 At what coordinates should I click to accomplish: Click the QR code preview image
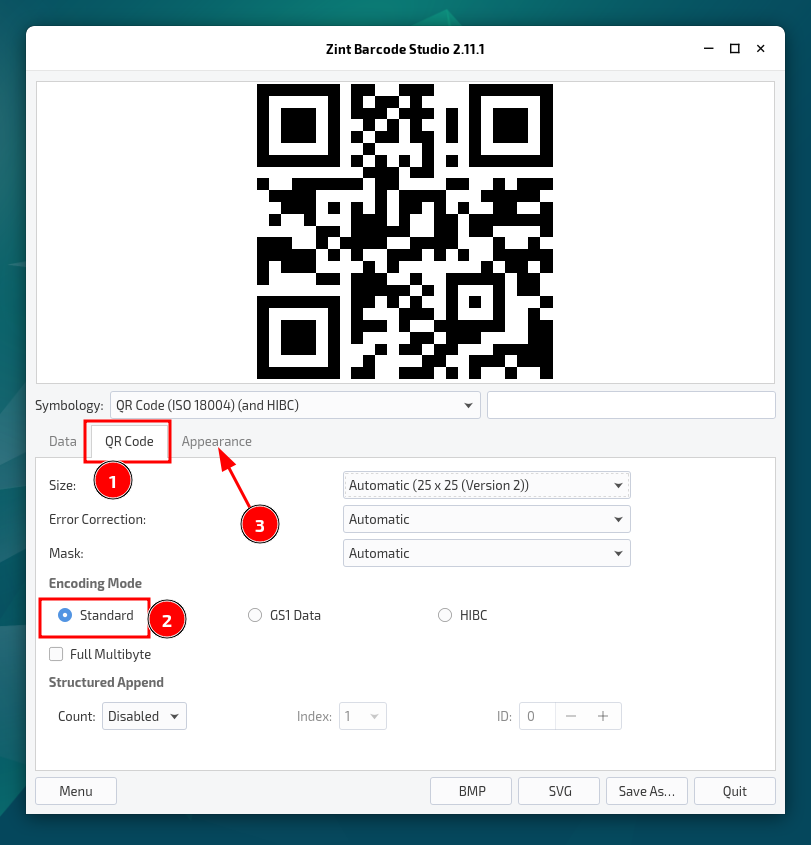405,232
